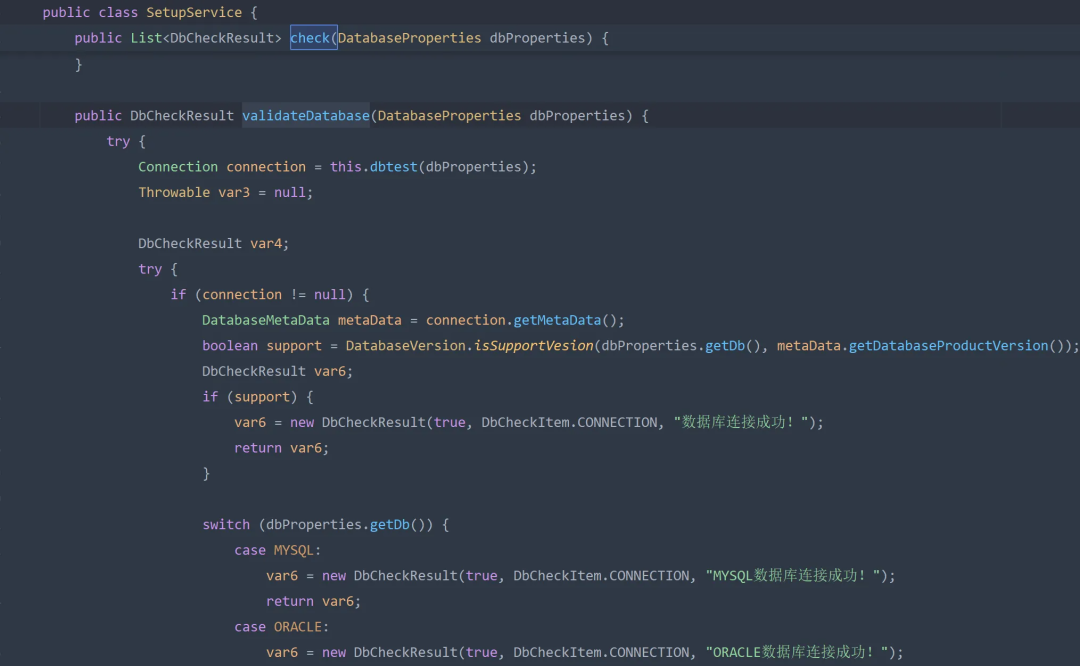Click DatabaseProperties in the validateDatabase signature
The height and width of the screenshot is (666, 1080).
[x=449, y=116]
